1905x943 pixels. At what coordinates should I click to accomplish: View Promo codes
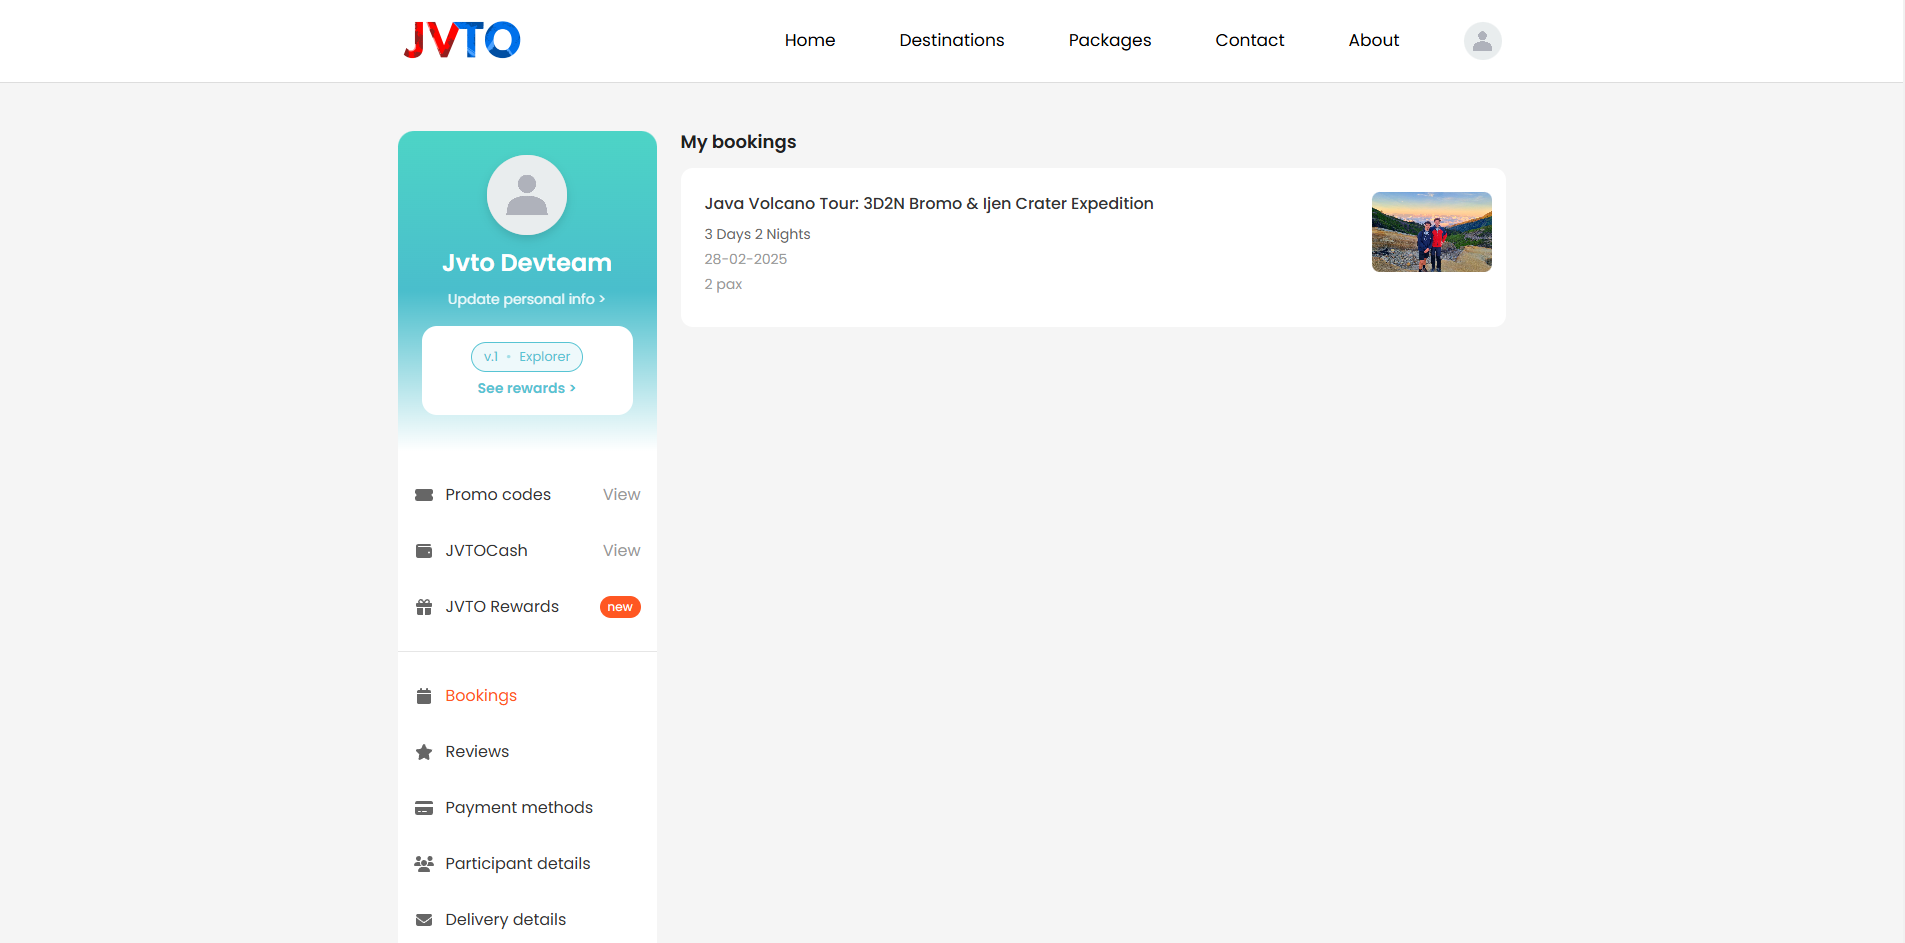point(621,495)
